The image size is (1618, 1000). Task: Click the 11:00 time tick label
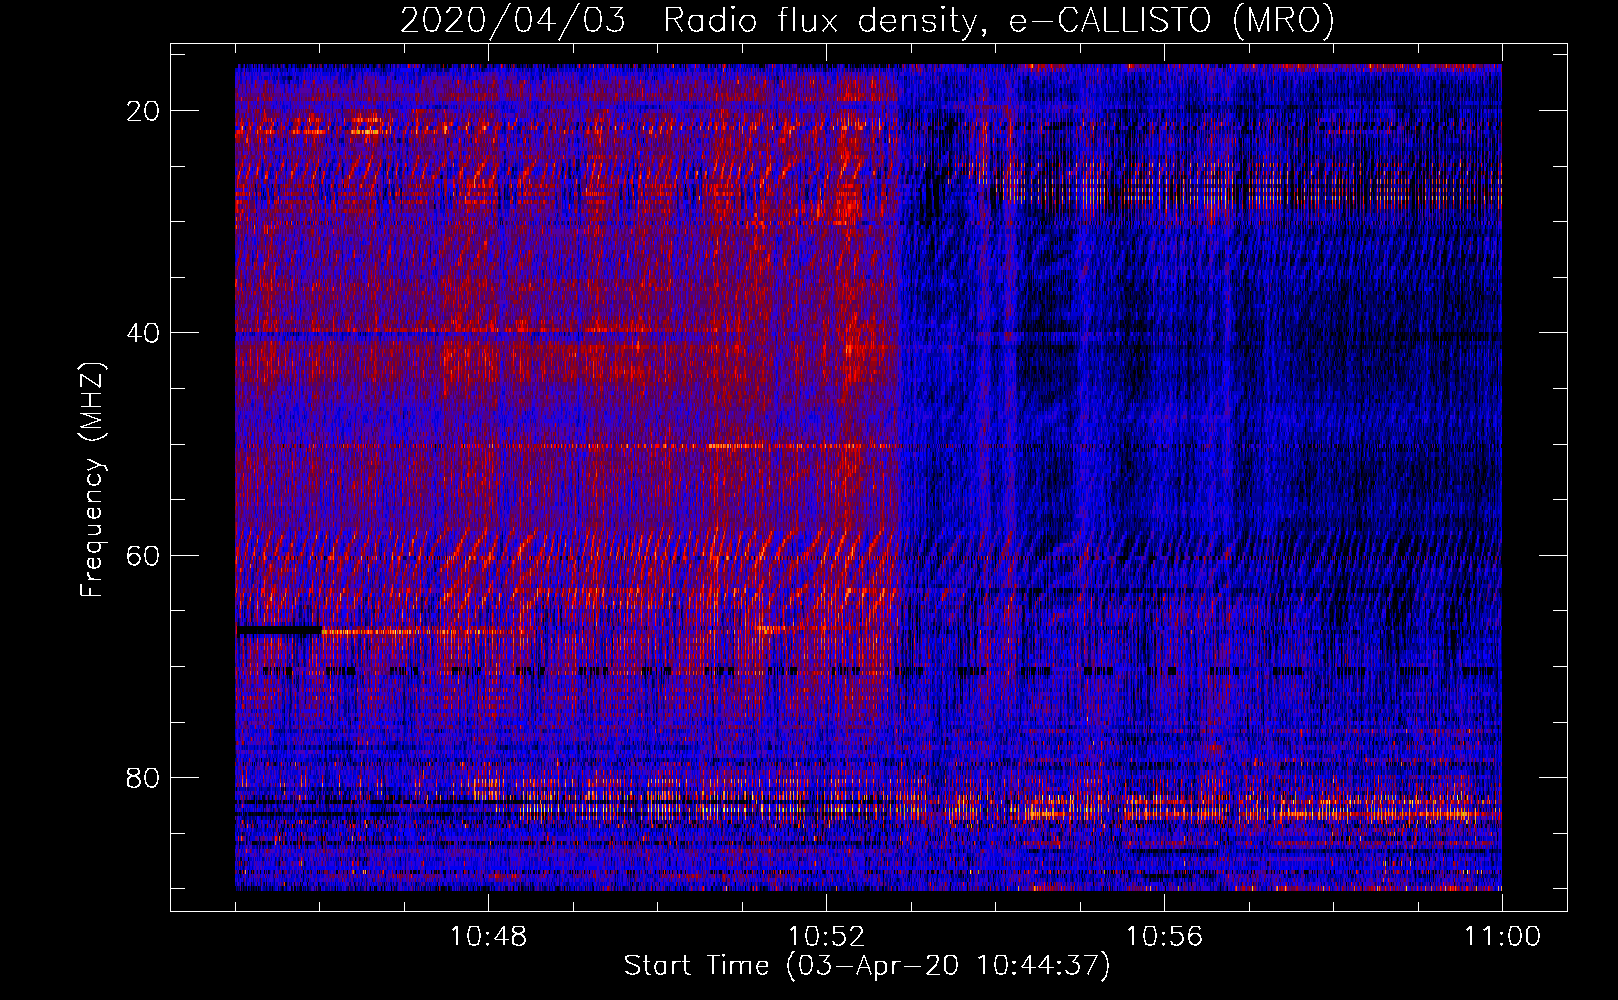[1502, 937]
